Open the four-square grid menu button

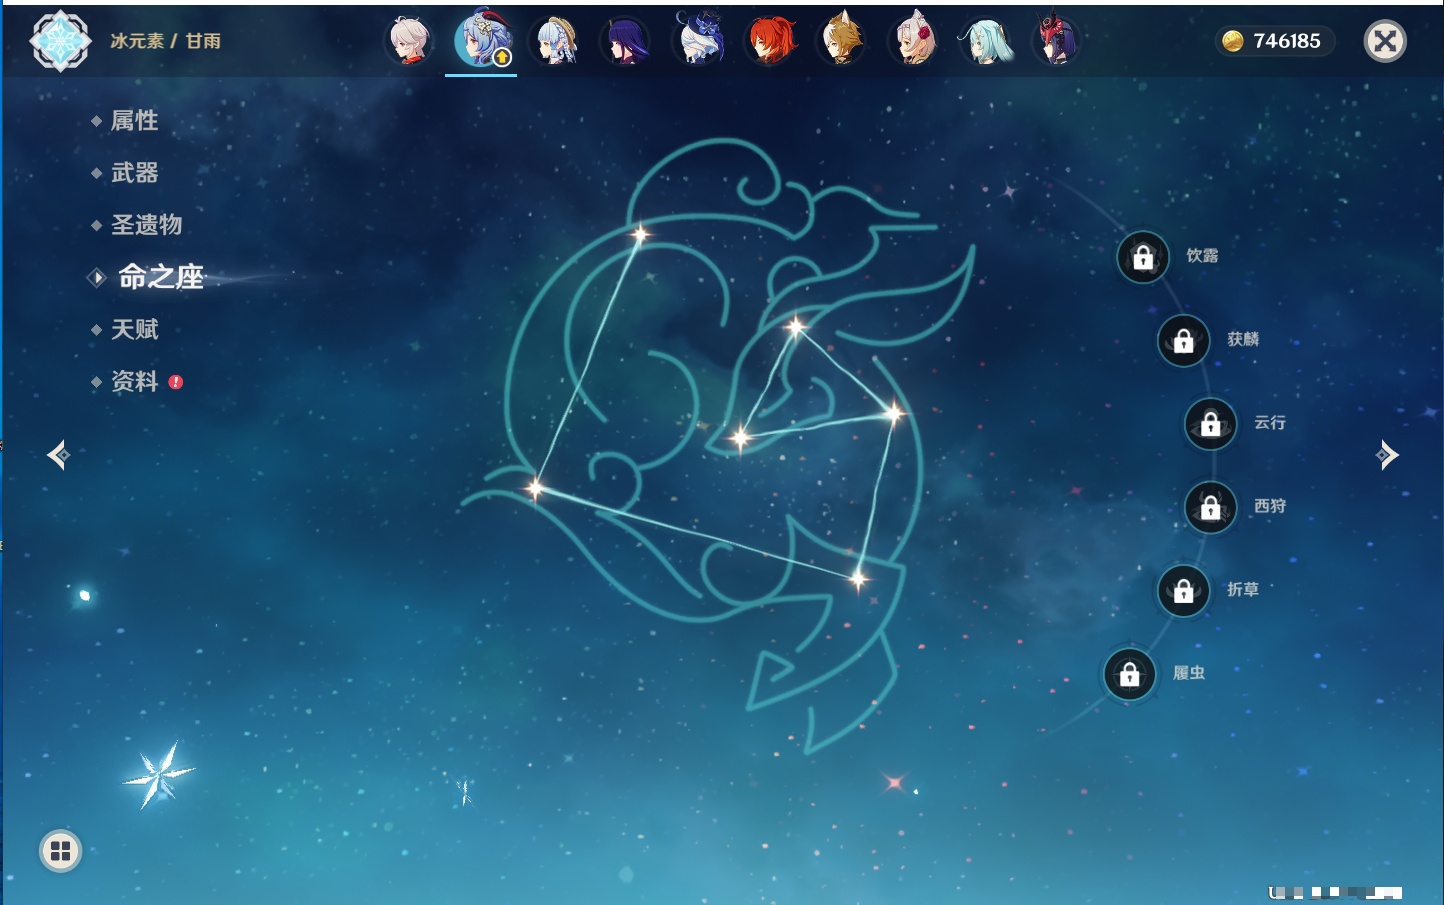(x=61, y=851)
